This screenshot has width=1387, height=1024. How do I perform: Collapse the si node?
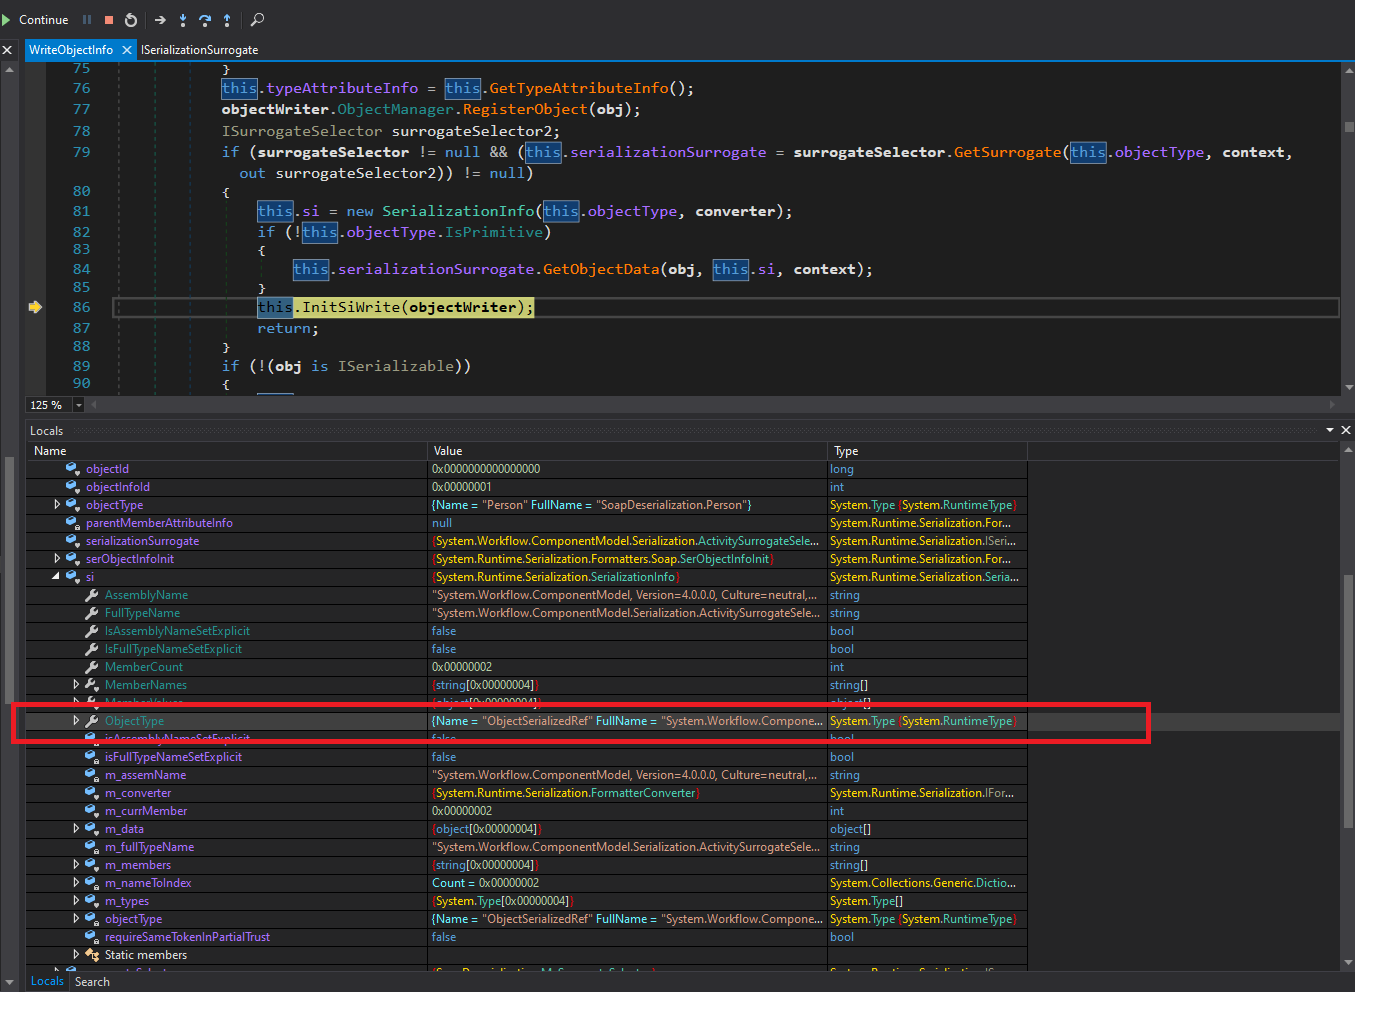point(57,577)
